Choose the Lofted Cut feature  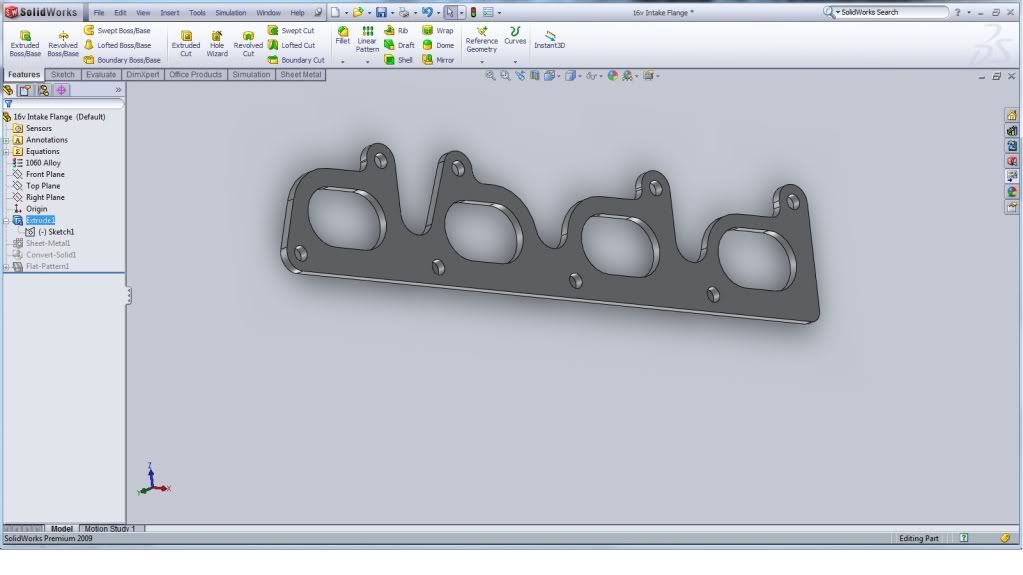point(292,45)
